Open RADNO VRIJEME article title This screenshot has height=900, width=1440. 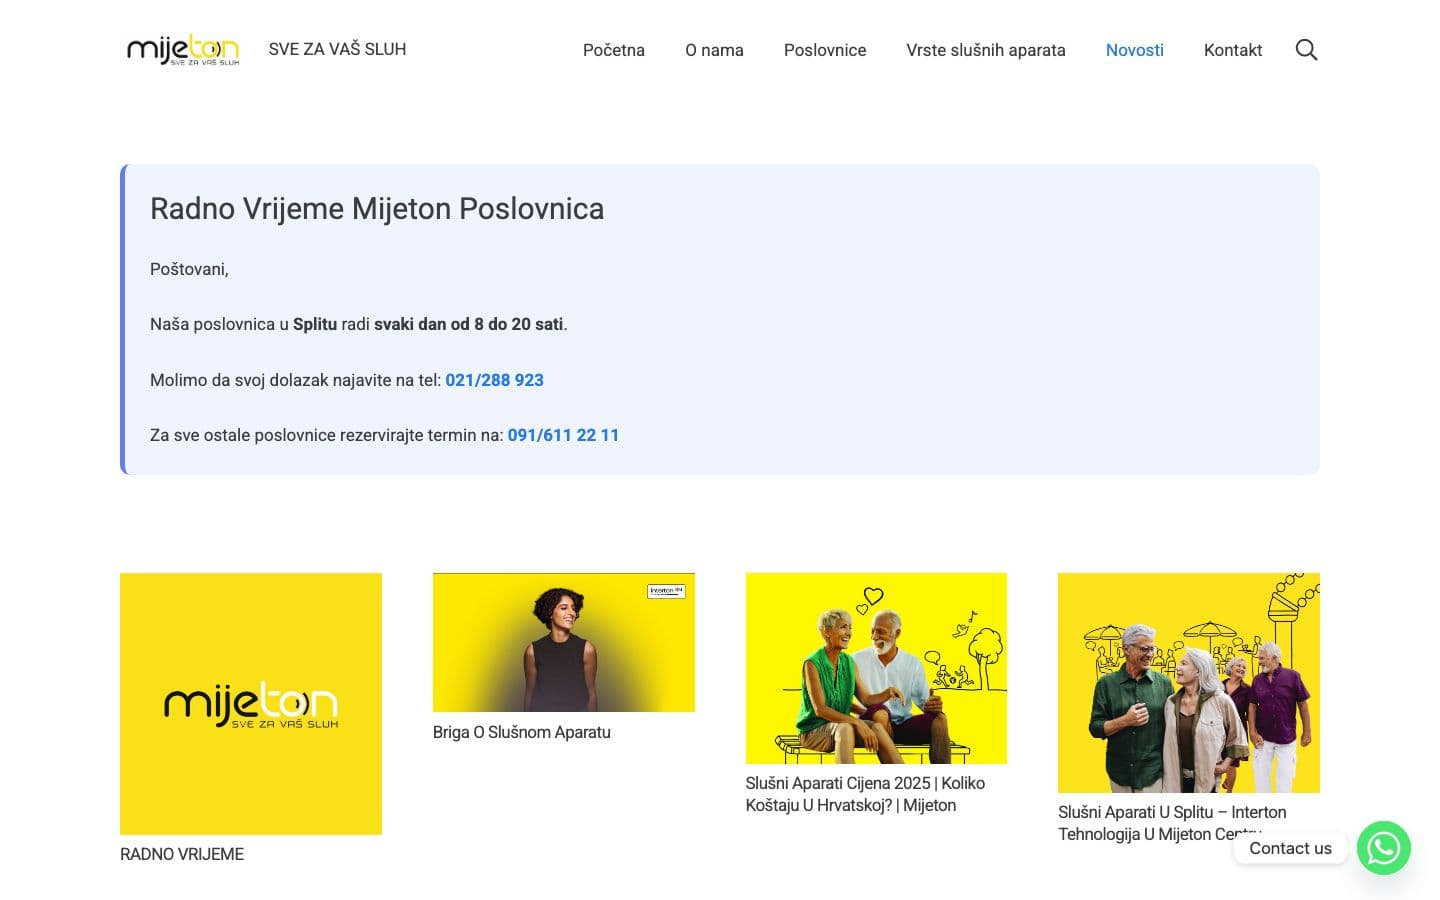[x=182, y=854]
